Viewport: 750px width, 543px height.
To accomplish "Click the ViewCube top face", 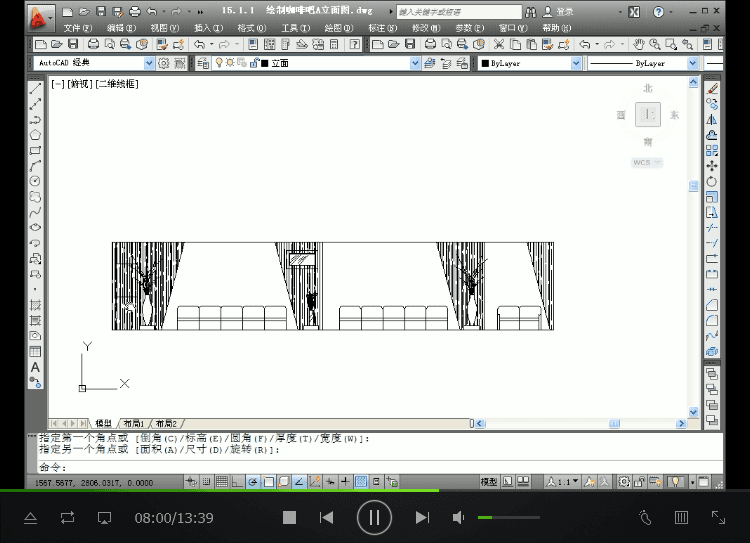I will tap(648, 114).
